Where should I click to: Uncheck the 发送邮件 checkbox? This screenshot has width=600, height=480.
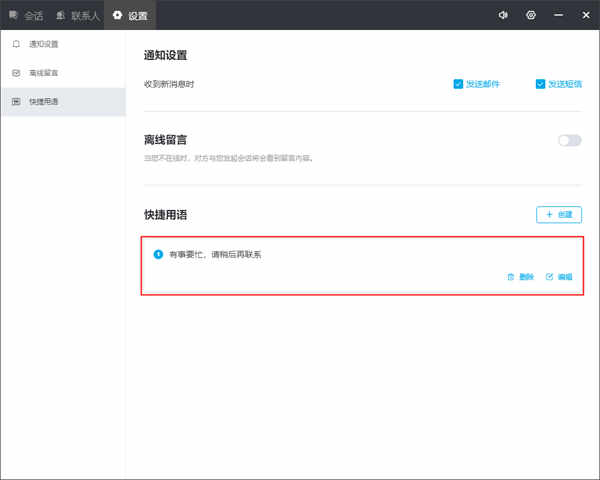[x=458, y=84]
